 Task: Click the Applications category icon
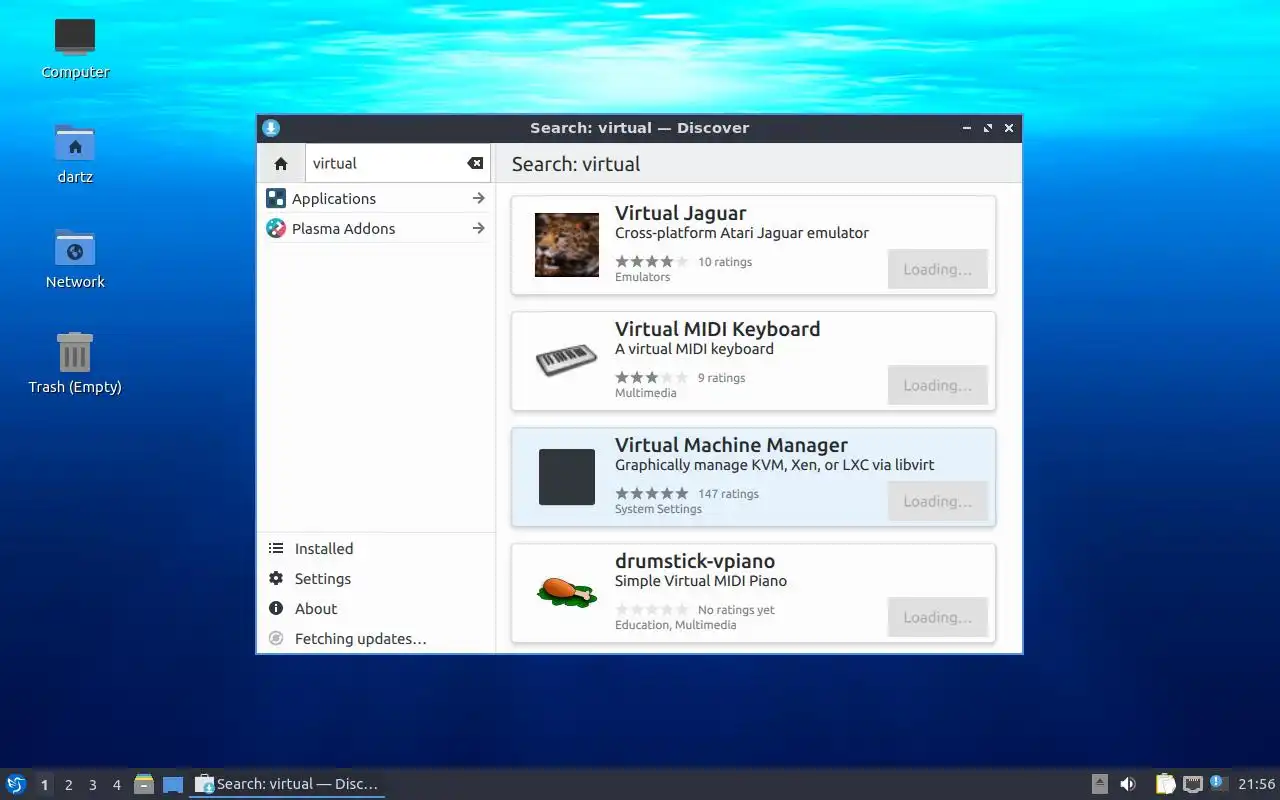(276, 198)
